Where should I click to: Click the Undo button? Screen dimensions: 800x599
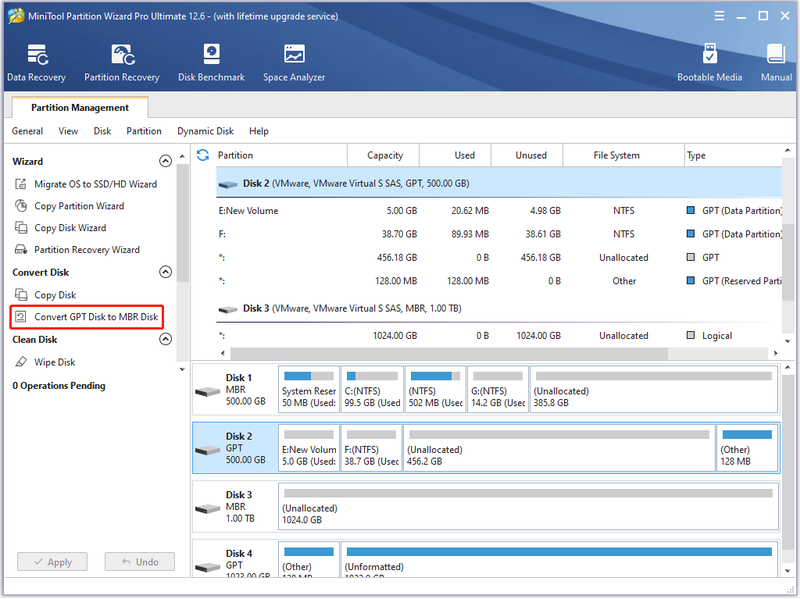point(140,562)
